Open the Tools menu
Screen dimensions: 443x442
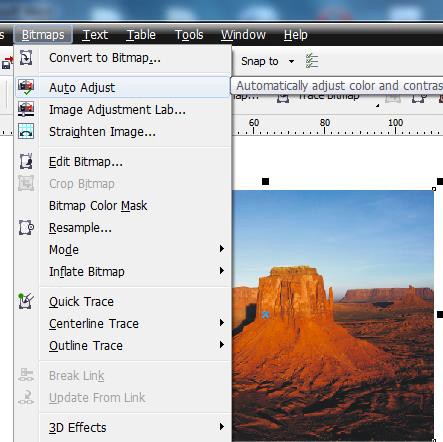(189, 35)
